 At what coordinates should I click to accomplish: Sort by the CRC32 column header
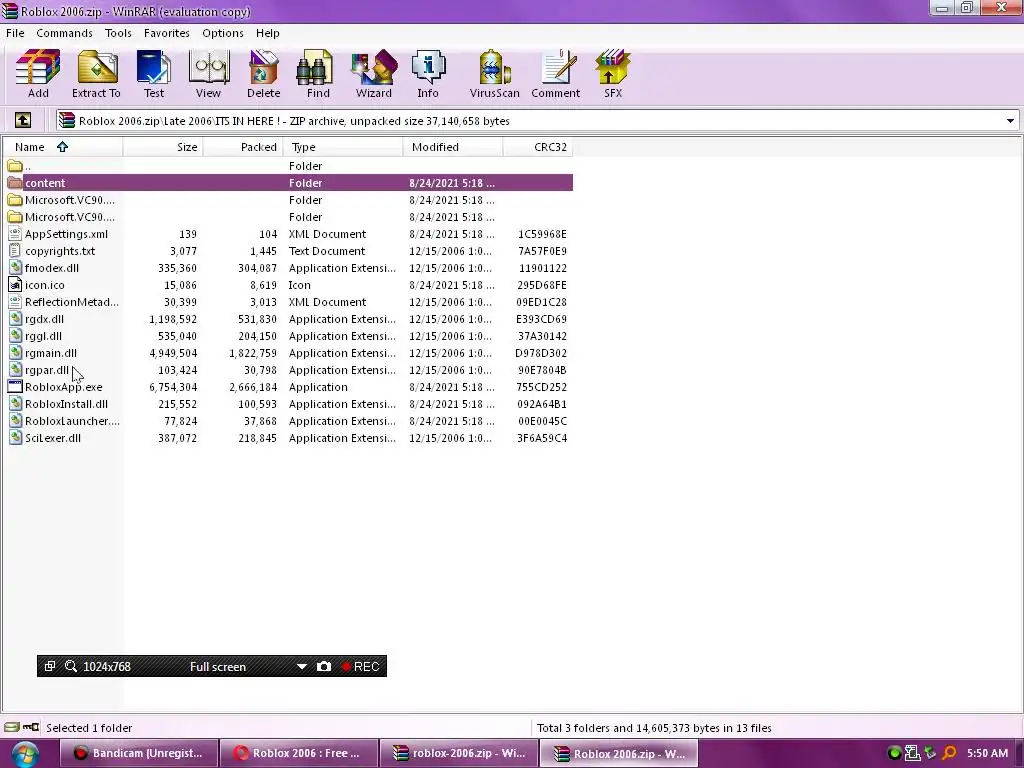pos(538,147)
